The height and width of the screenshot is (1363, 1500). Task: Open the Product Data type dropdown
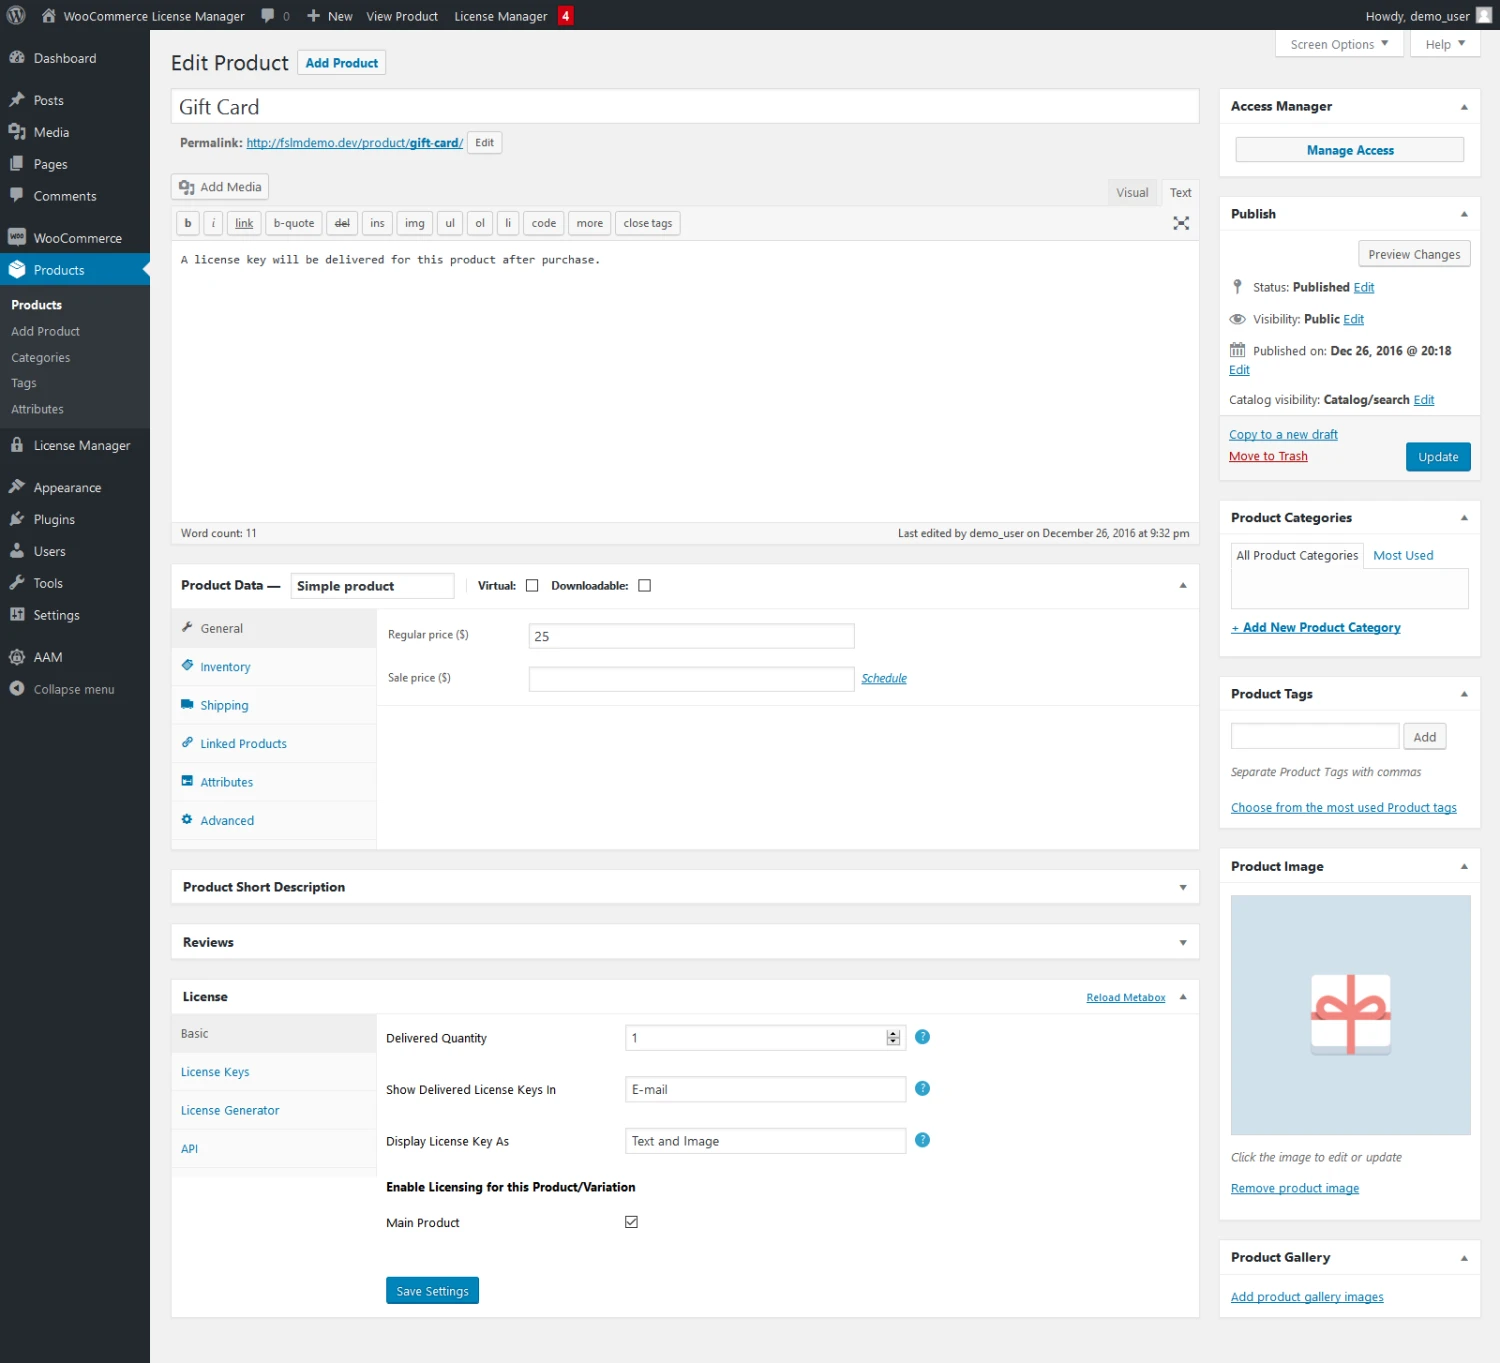372,586
